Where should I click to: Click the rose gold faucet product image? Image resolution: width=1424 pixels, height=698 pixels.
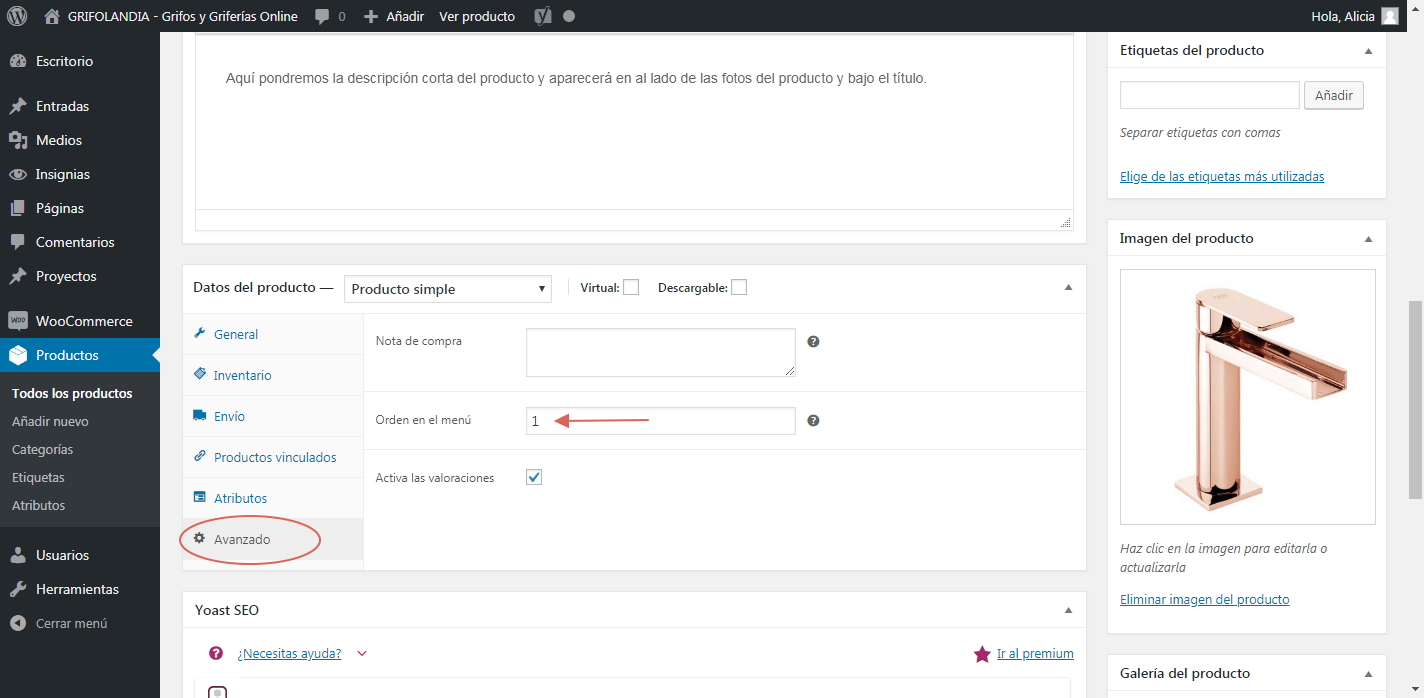[1248, 397]
